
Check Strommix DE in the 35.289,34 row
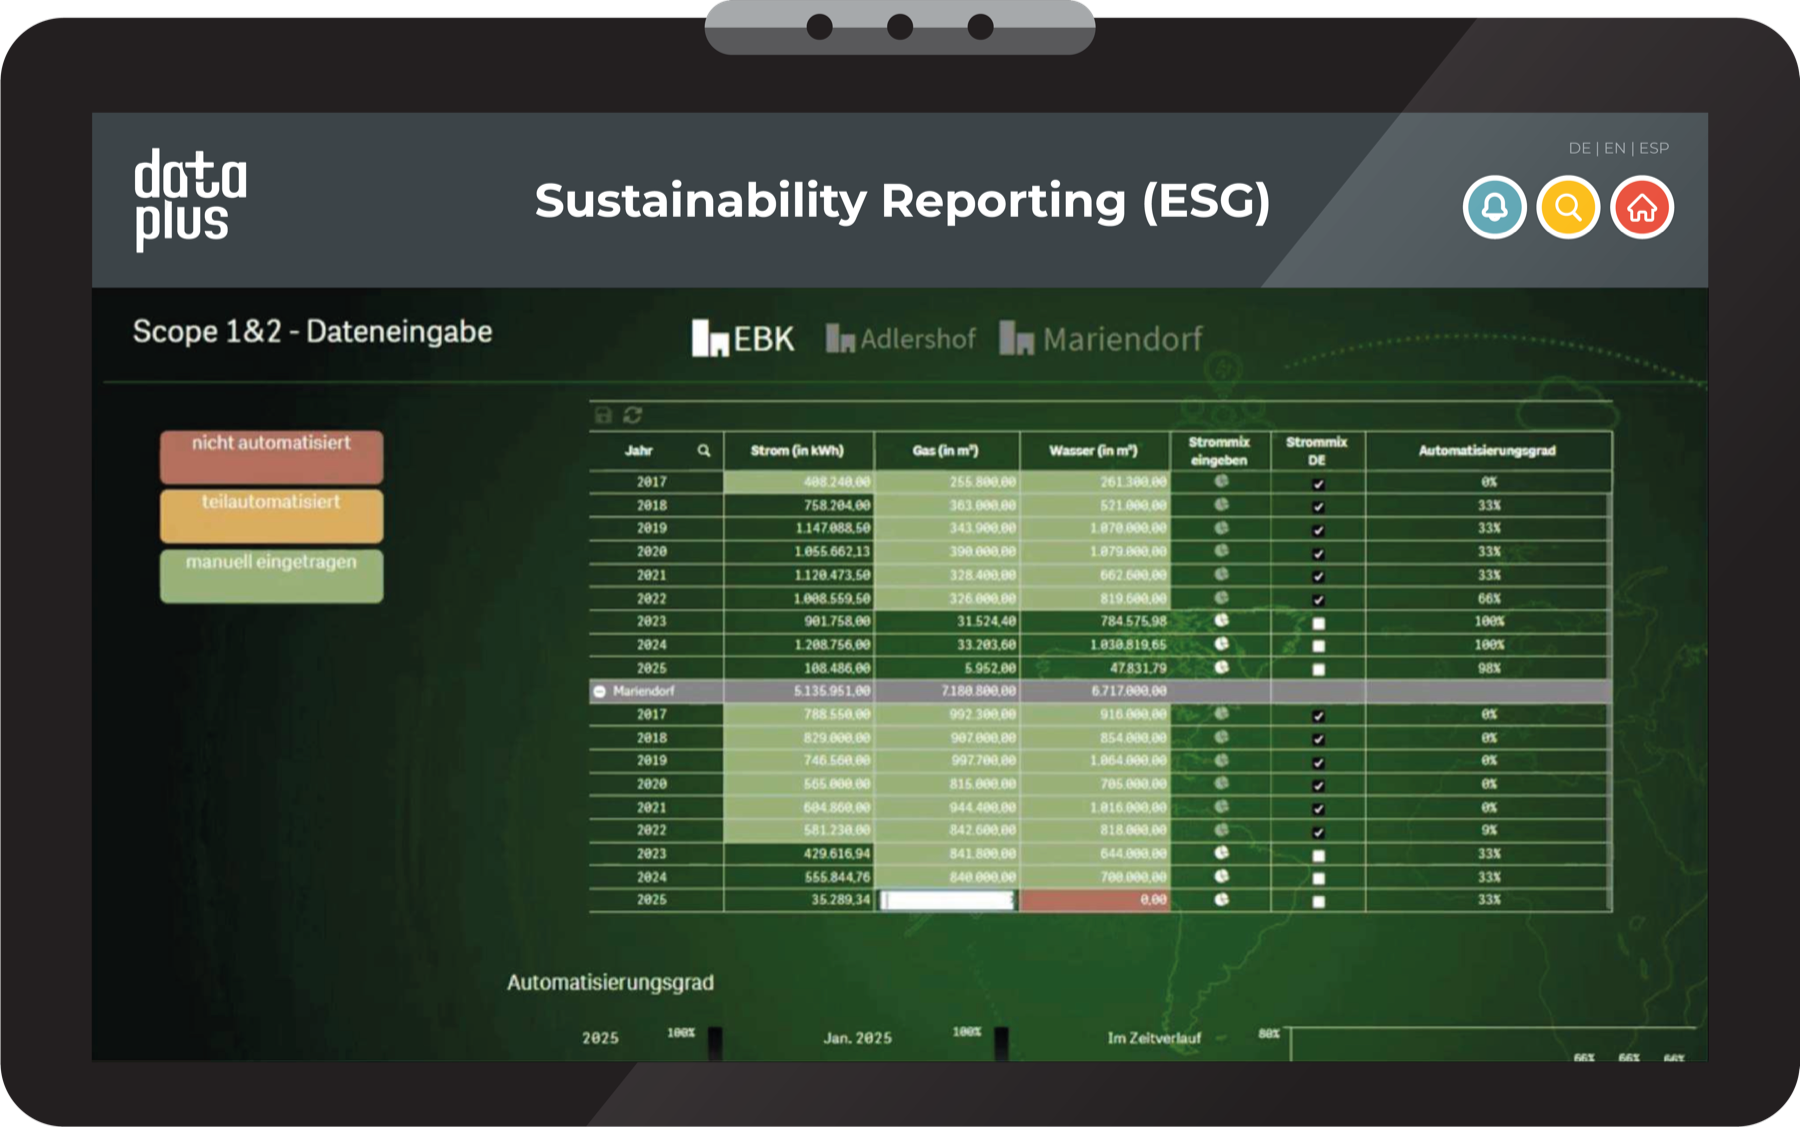coord(1318,901)
